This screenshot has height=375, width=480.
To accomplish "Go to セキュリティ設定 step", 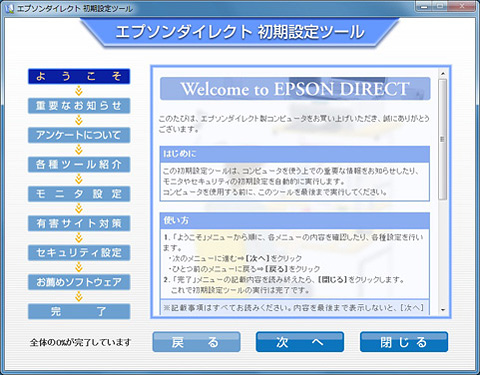I will pos(79,253).
